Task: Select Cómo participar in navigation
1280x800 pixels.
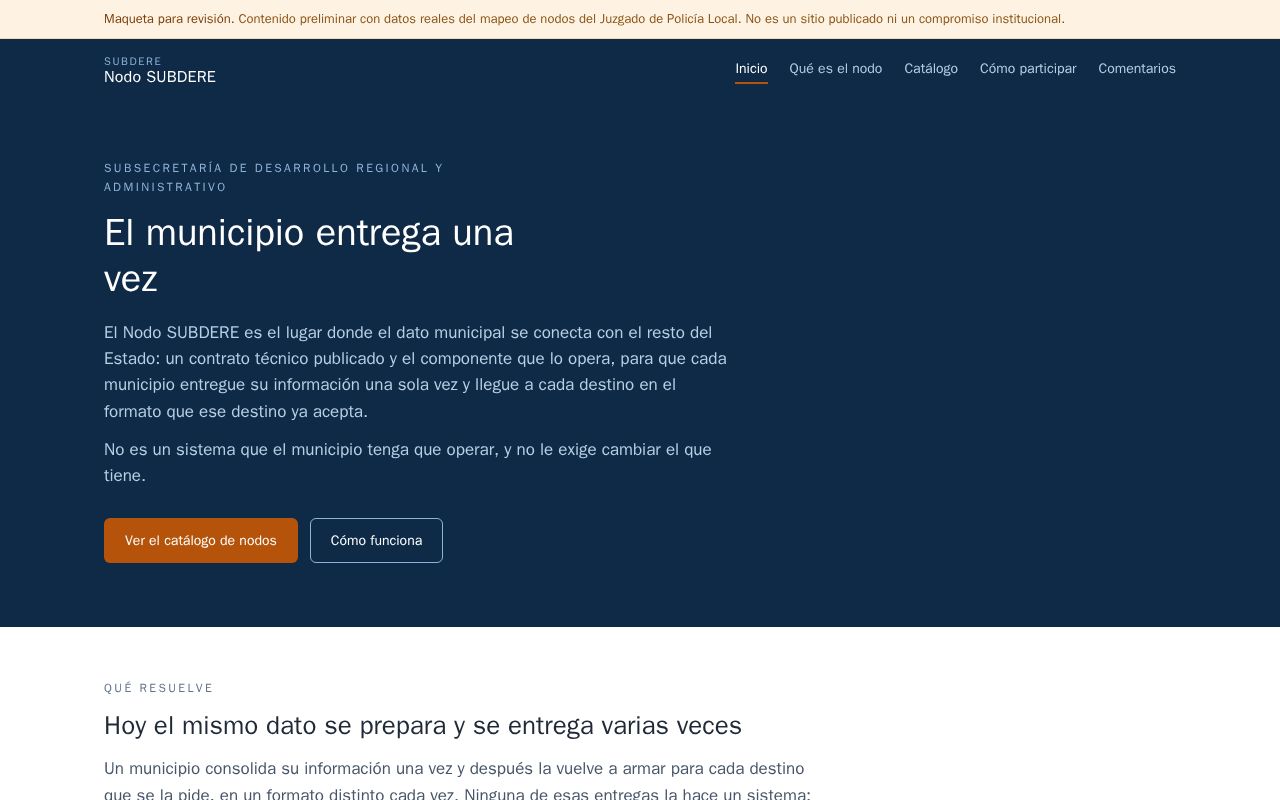Action: coord(1028,69)
